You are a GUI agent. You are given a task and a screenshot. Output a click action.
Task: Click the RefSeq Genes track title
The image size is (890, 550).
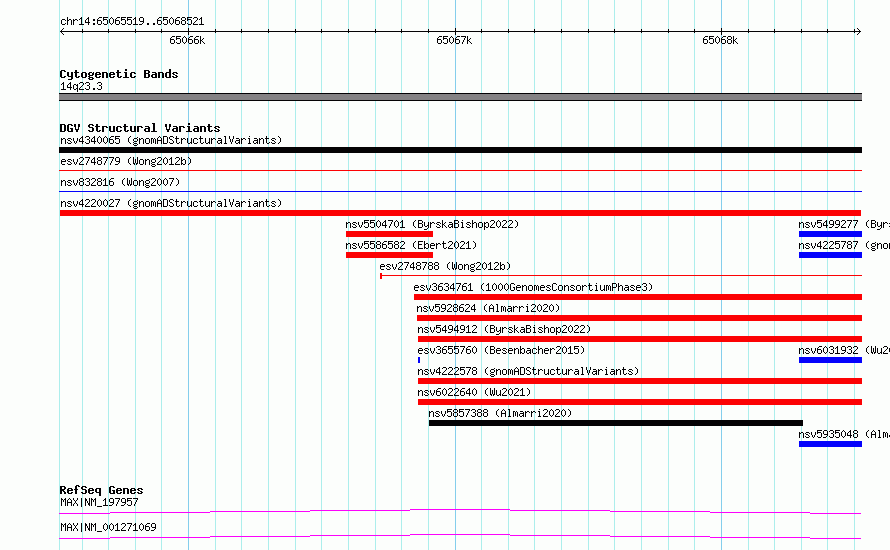101,490
